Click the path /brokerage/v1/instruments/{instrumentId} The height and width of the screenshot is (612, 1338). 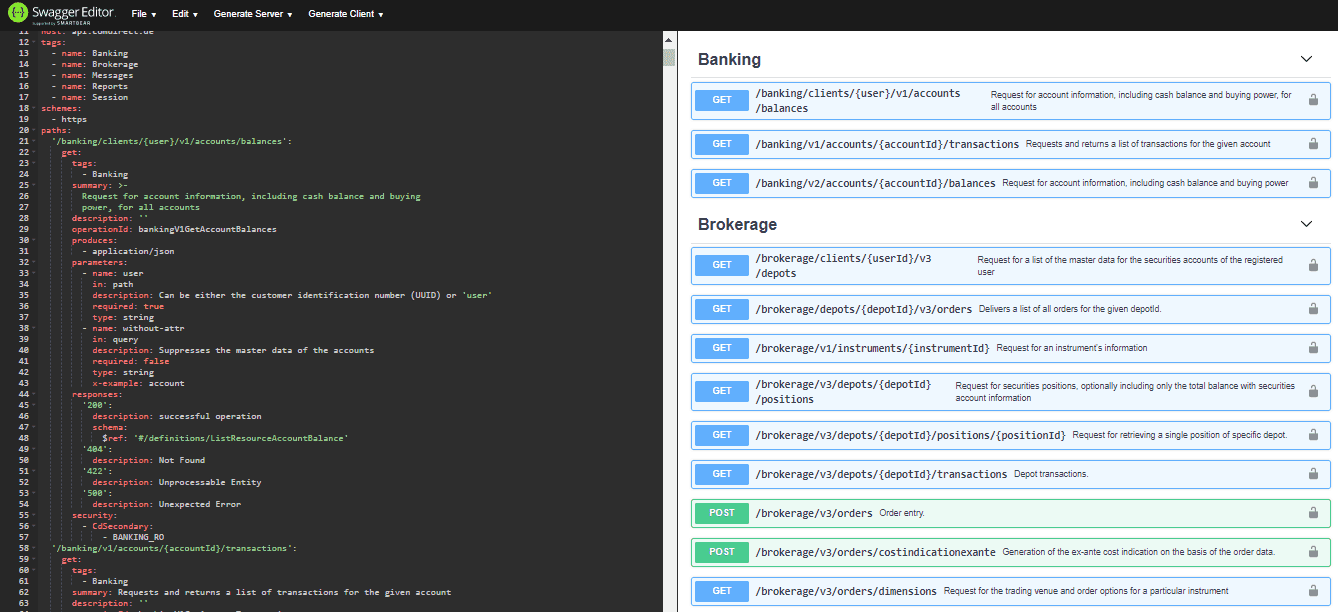point(873,348)
